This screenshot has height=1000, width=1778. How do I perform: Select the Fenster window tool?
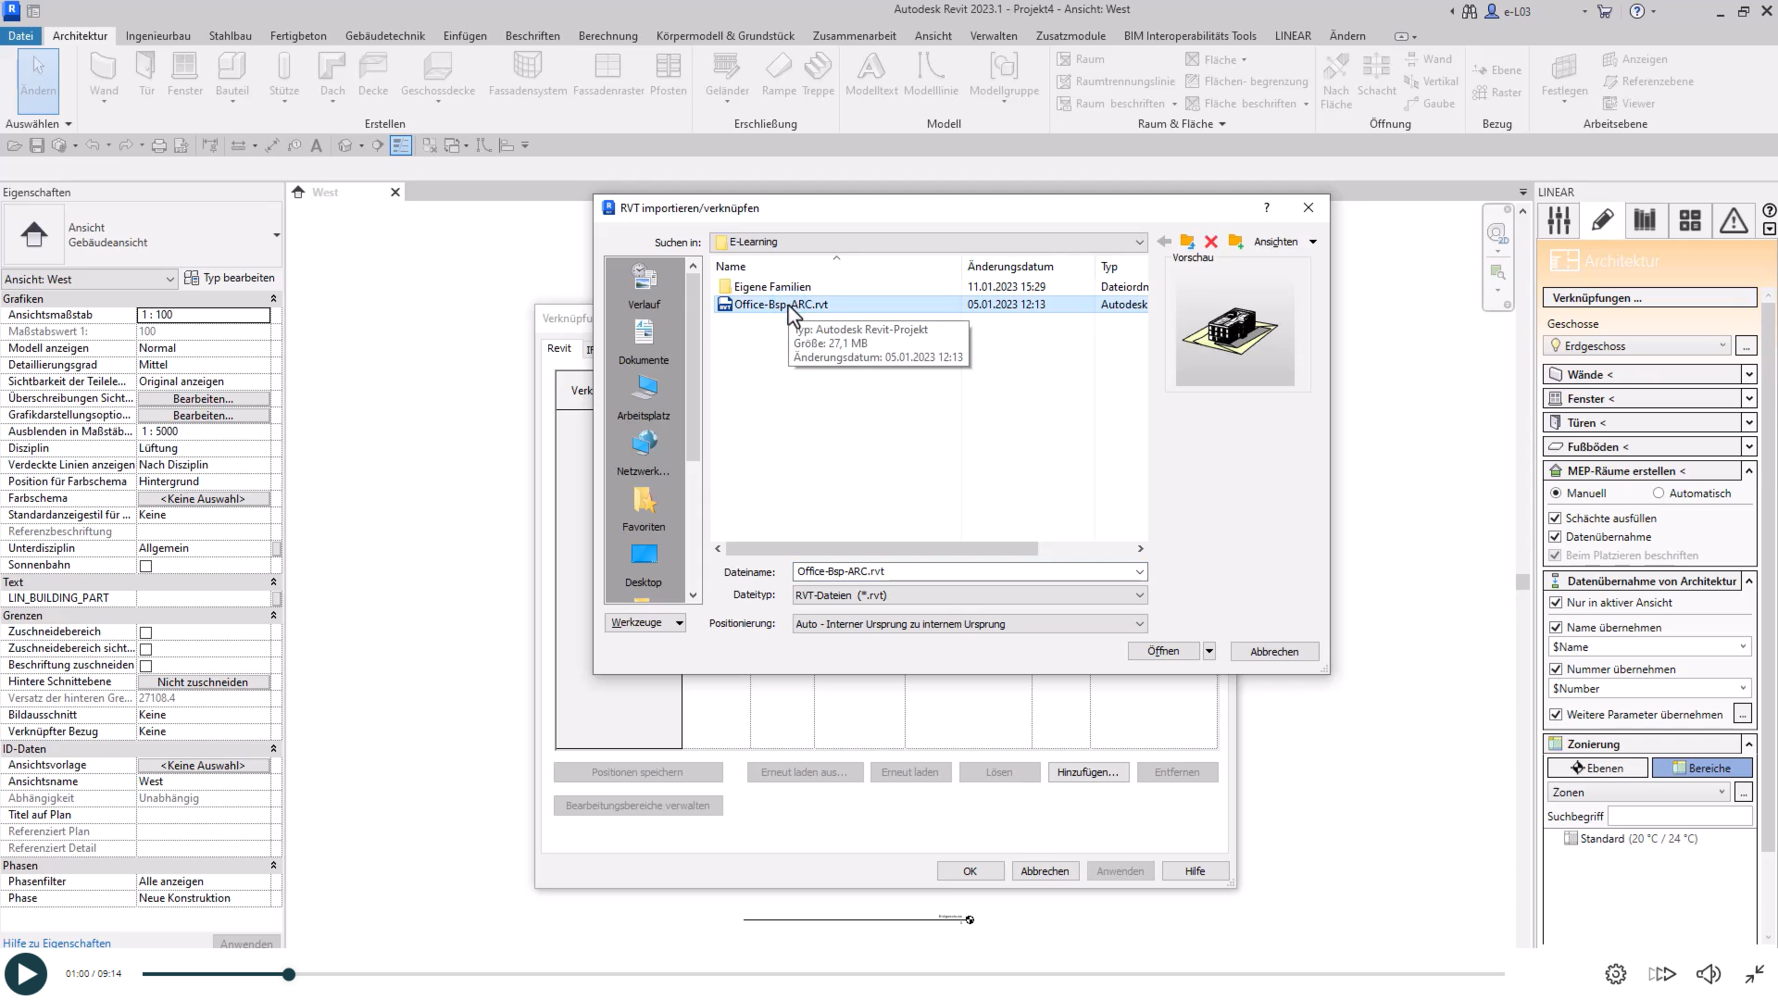tap(184, 76)
